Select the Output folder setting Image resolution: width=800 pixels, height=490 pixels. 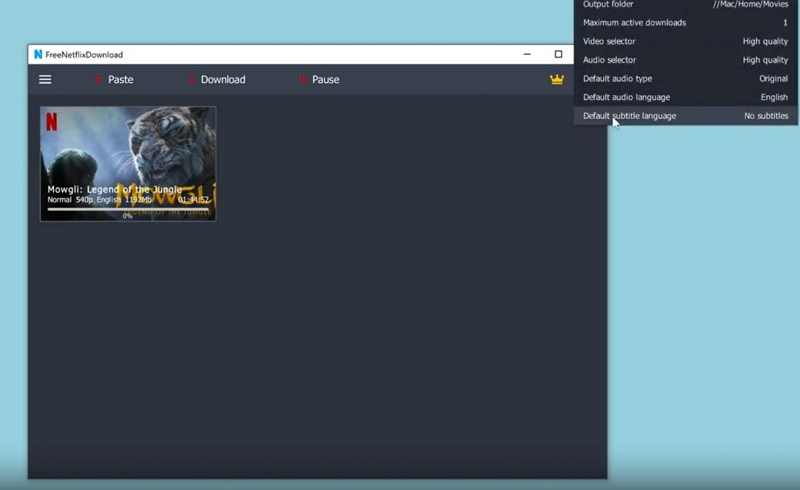(685, 5)
